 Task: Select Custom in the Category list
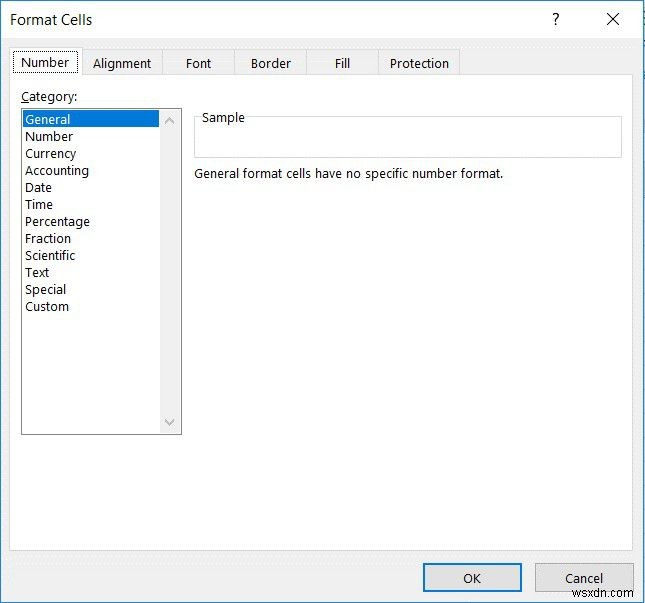47,307
